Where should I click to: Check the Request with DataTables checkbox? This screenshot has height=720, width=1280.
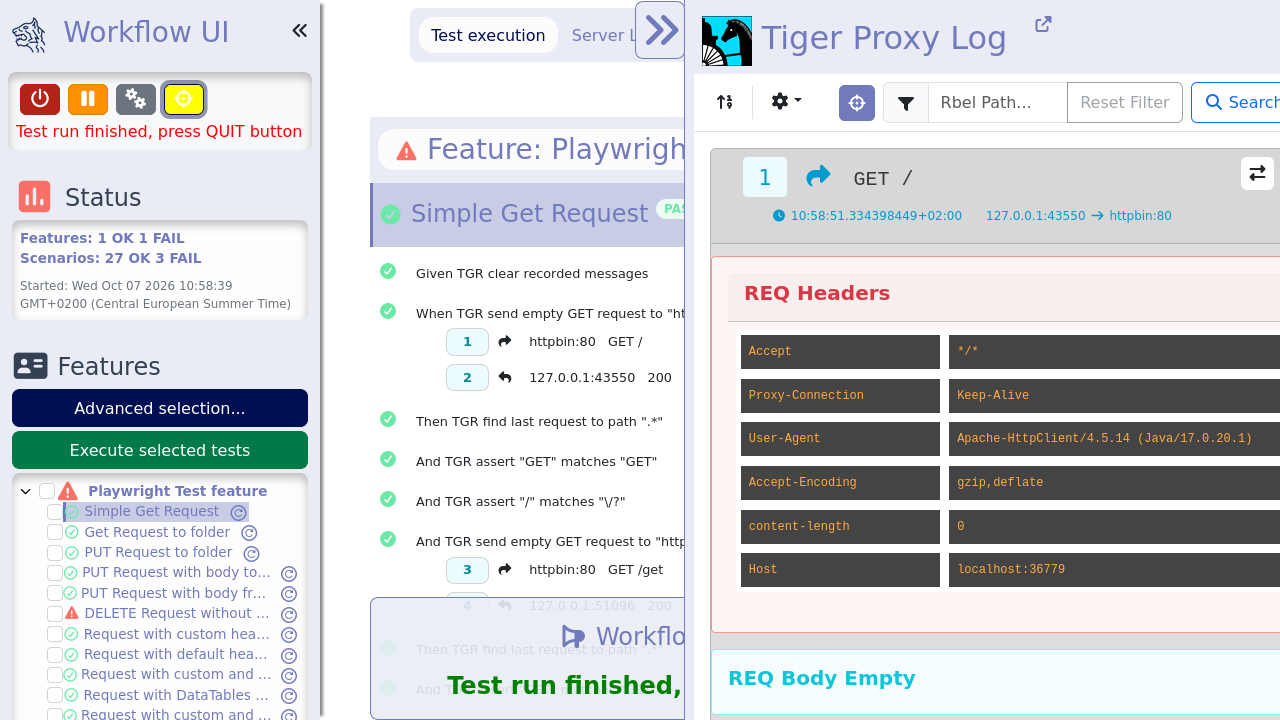point(55,695)
